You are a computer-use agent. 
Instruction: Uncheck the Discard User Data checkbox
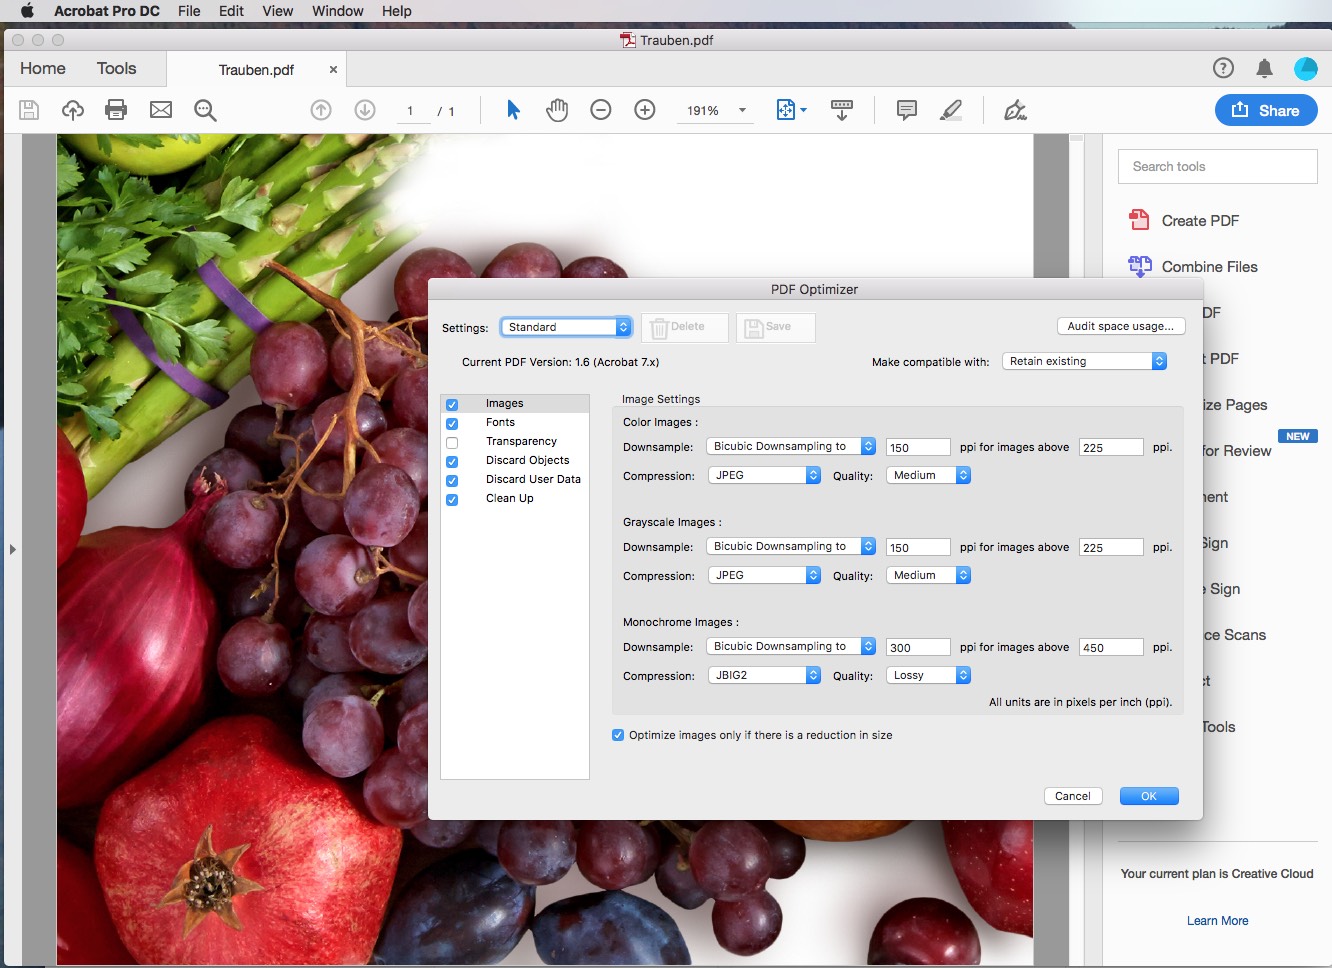452,480
